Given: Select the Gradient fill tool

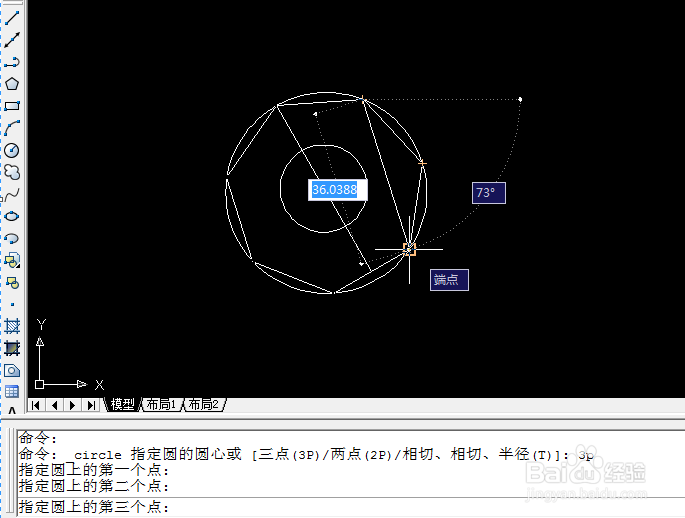Looking at the screenshot, I should (x=12, y=349).
